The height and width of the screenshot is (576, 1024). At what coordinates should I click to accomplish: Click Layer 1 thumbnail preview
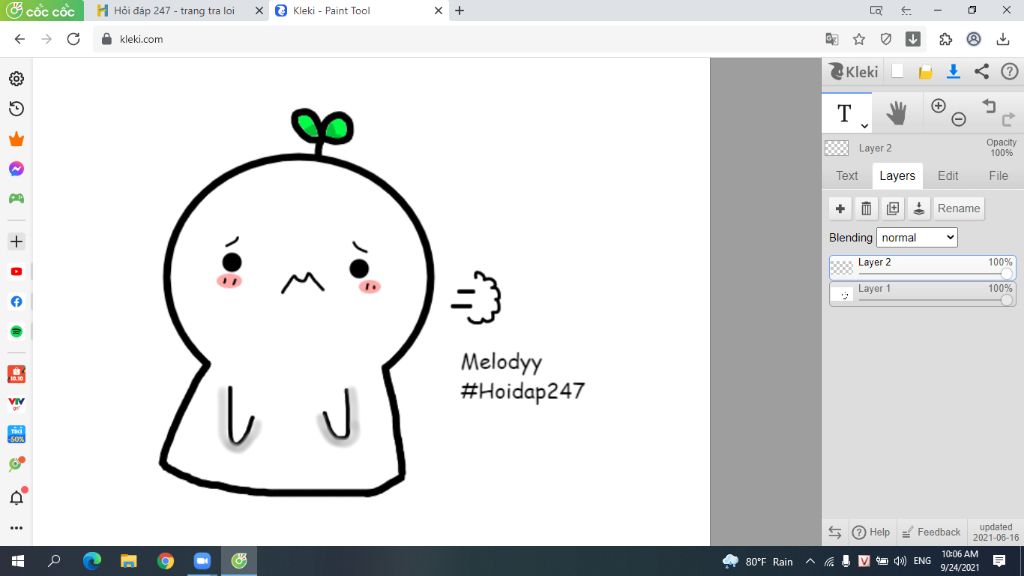coord(842,295)
